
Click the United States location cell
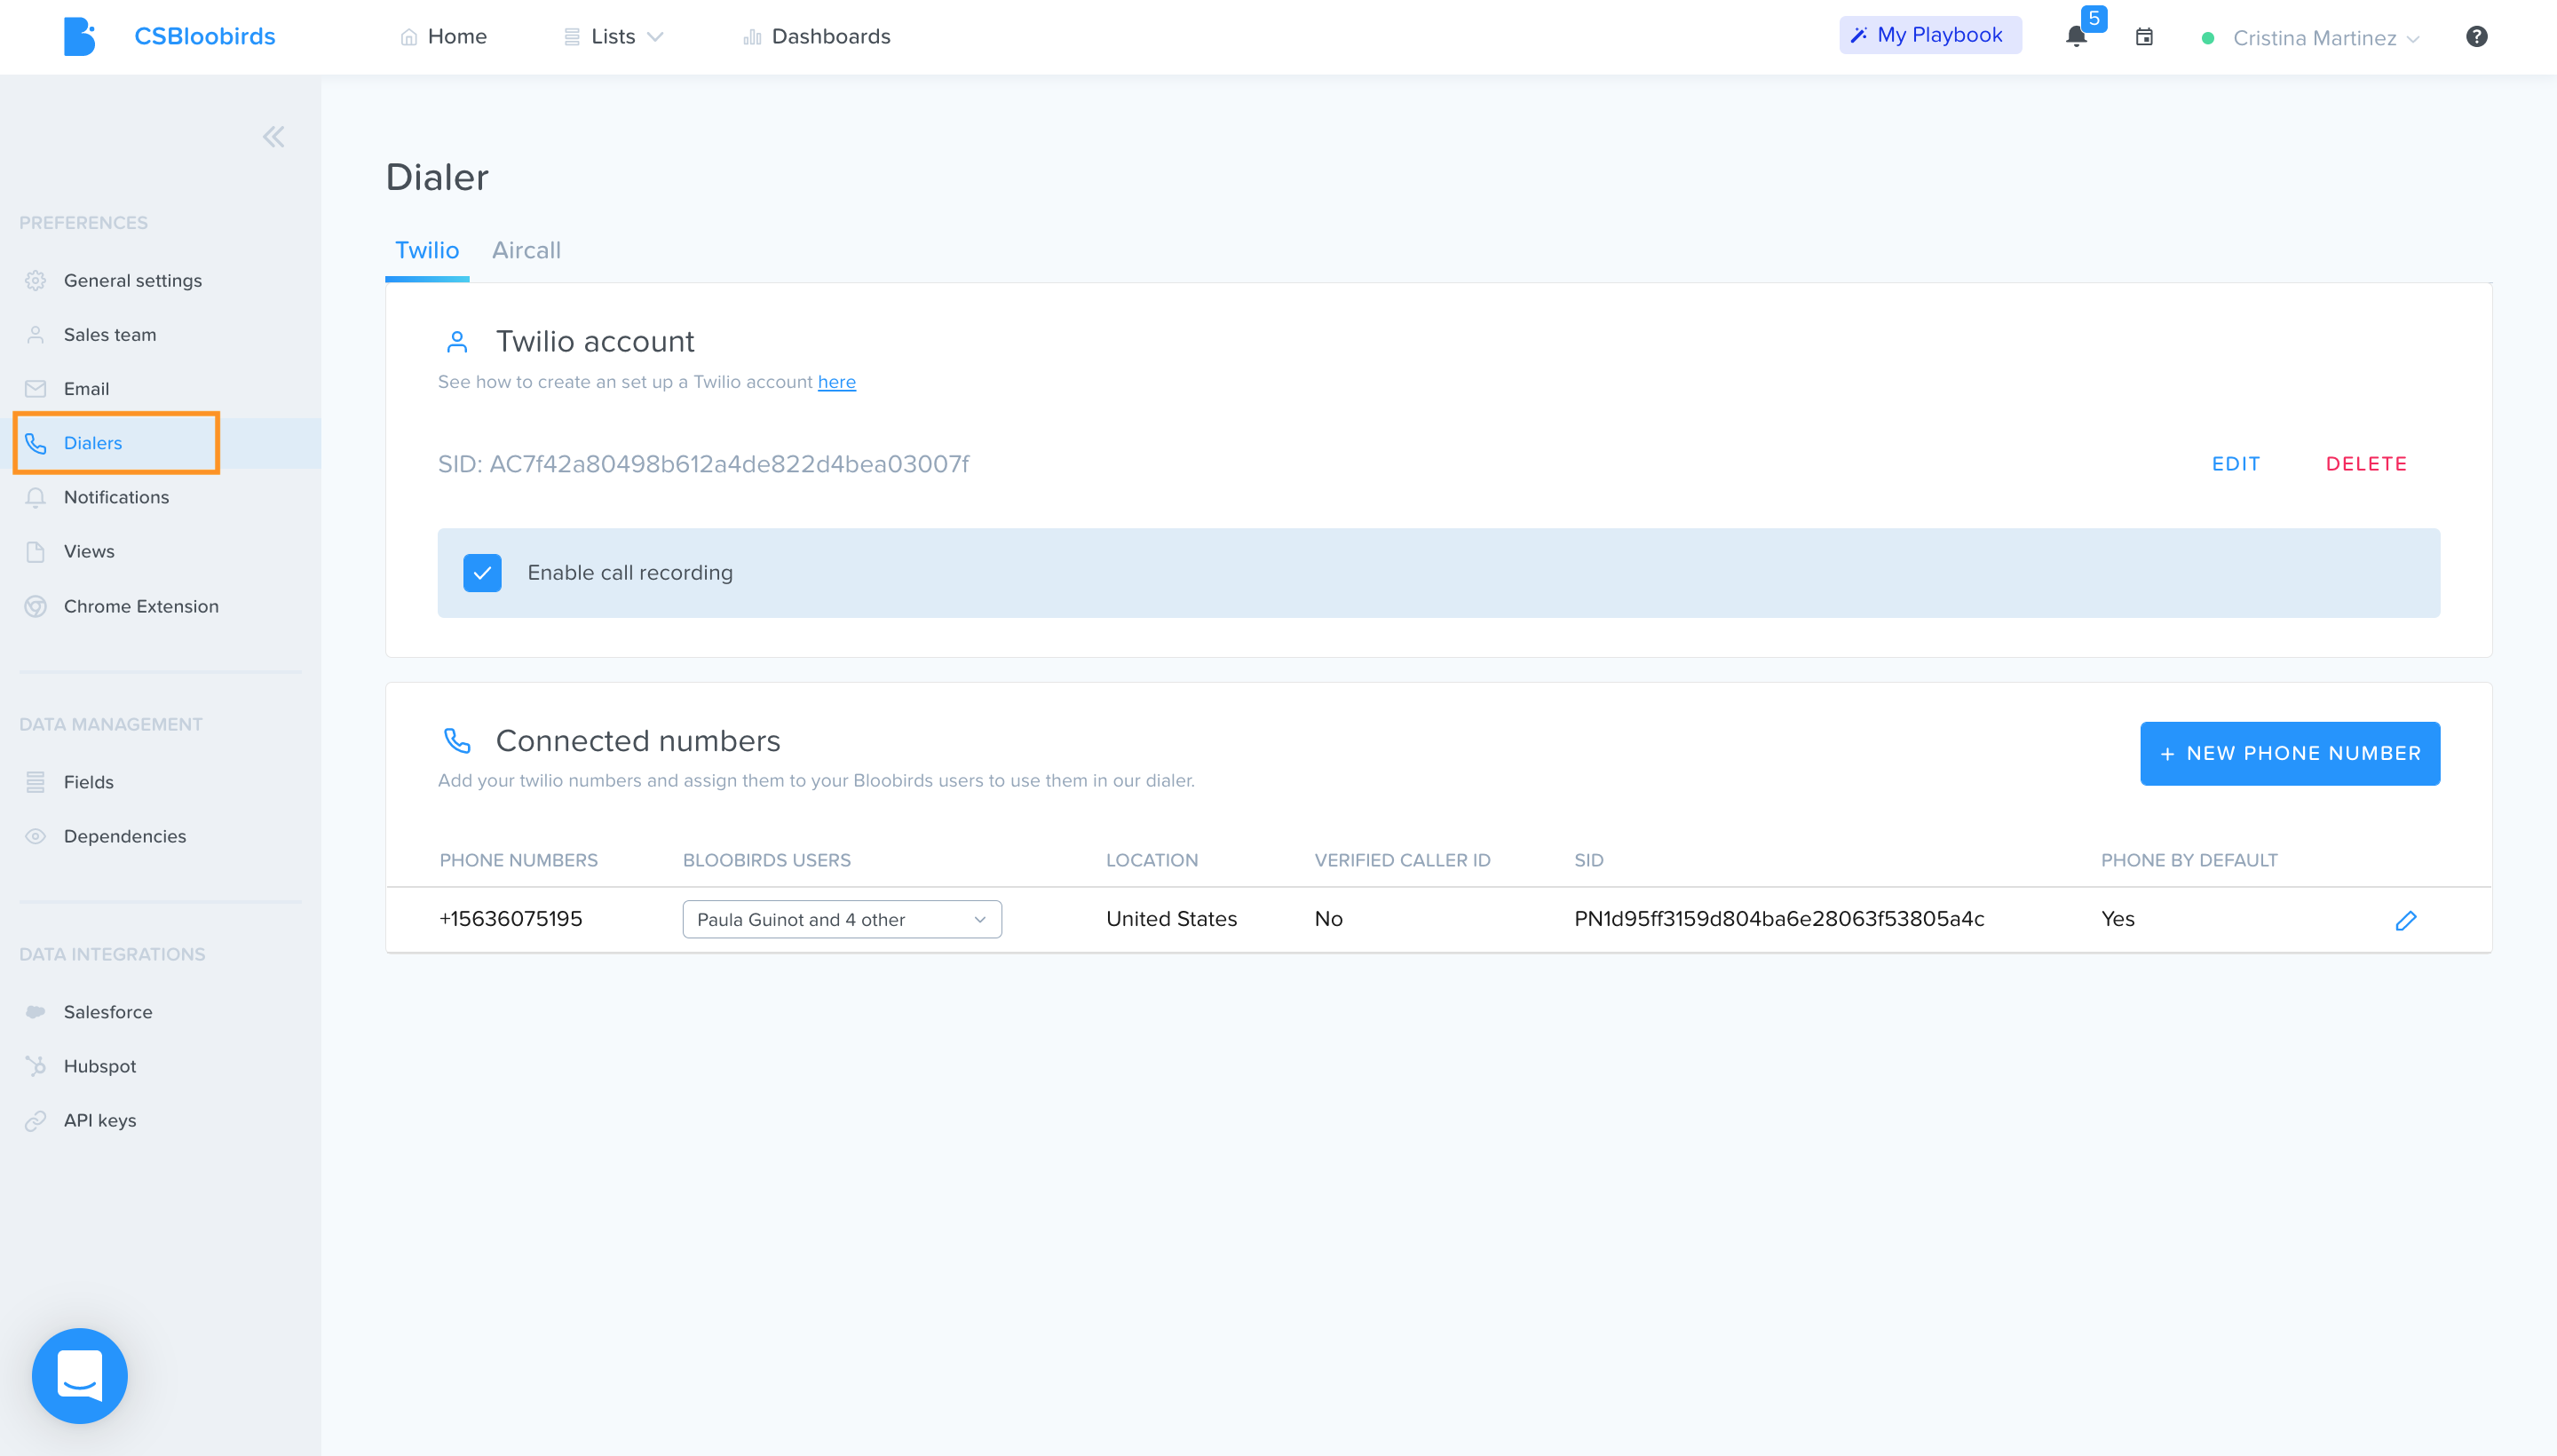(x=1171, y=919)
